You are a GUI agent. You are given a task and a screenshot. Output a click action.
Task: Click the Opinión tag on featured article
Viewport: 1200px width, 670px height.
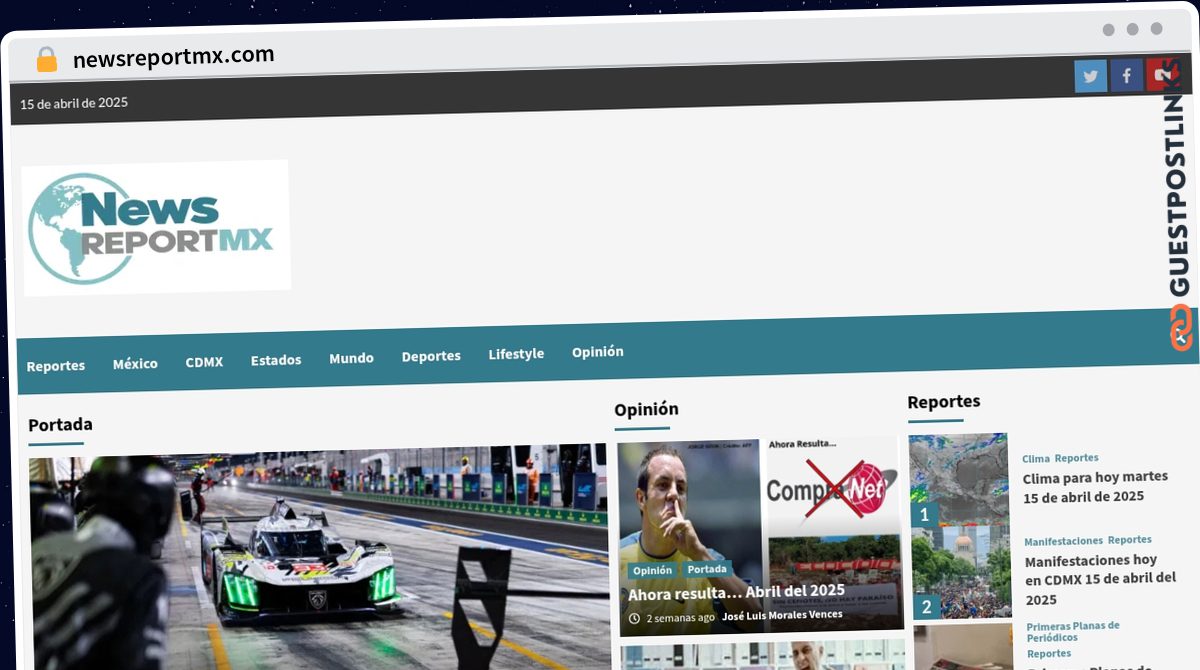pyautogui.click(x=652, y=571)
